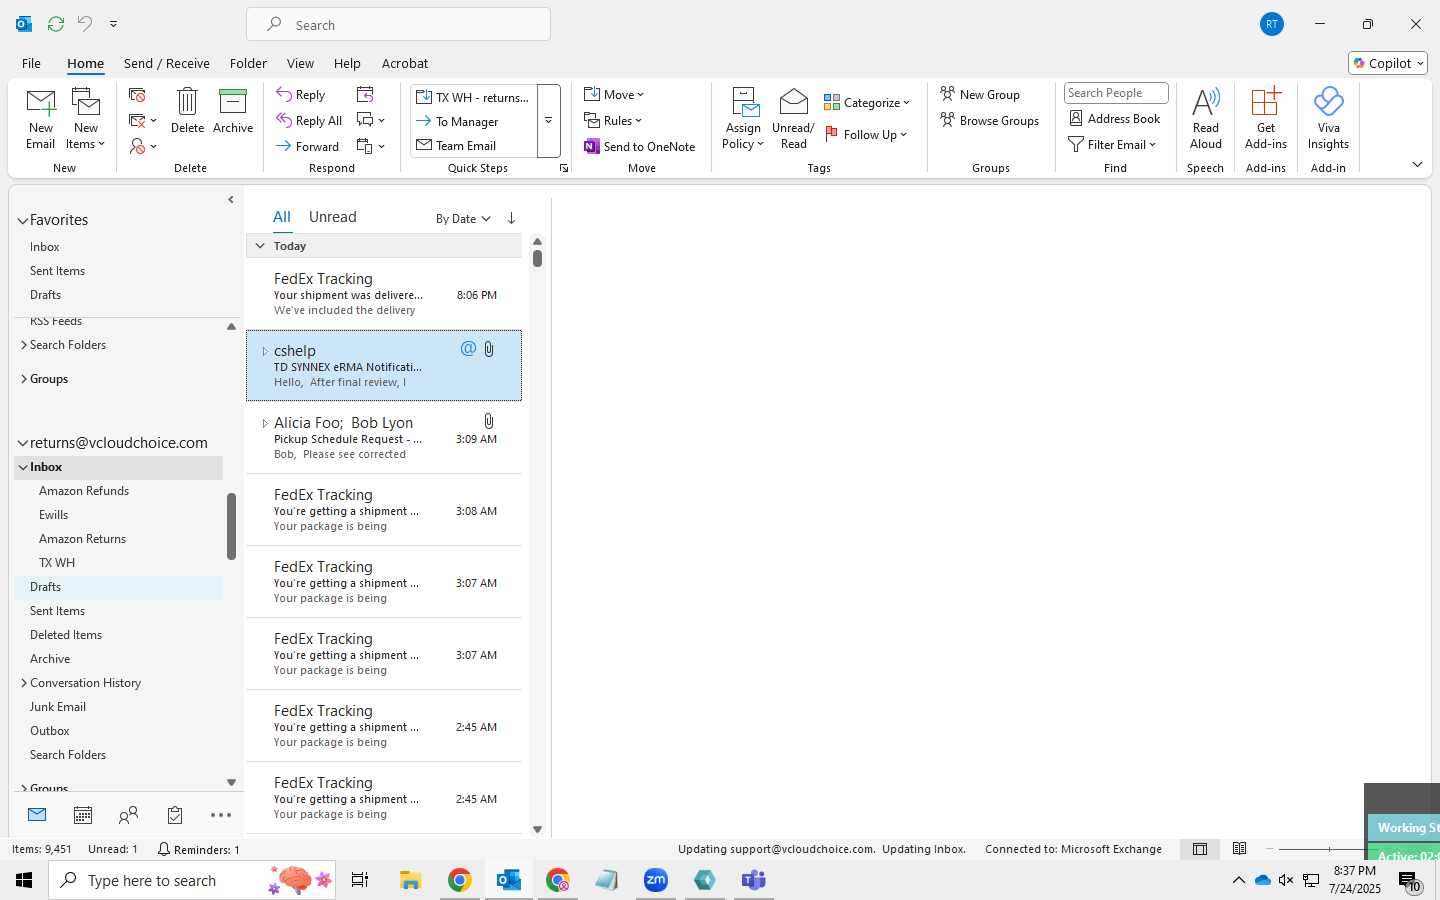Open the View ribbon tab

pyautogui.click(x=300, y=63)
